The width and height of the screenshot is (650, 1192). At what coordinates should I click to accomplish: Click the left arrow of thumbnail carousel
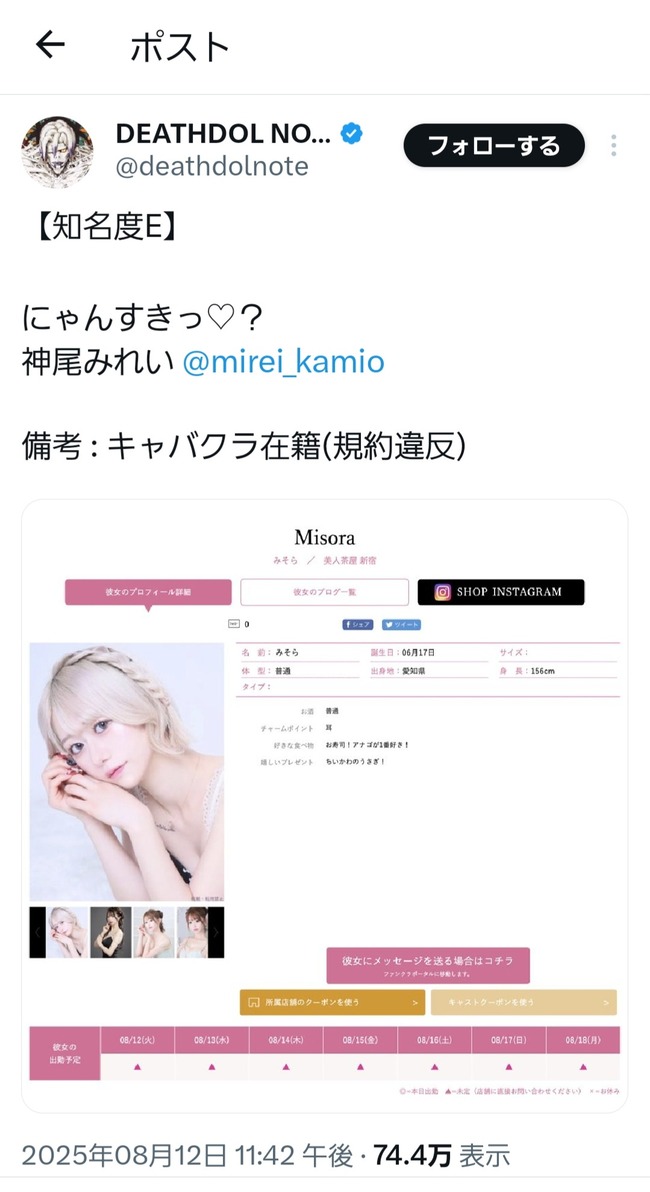pos(38,932)
